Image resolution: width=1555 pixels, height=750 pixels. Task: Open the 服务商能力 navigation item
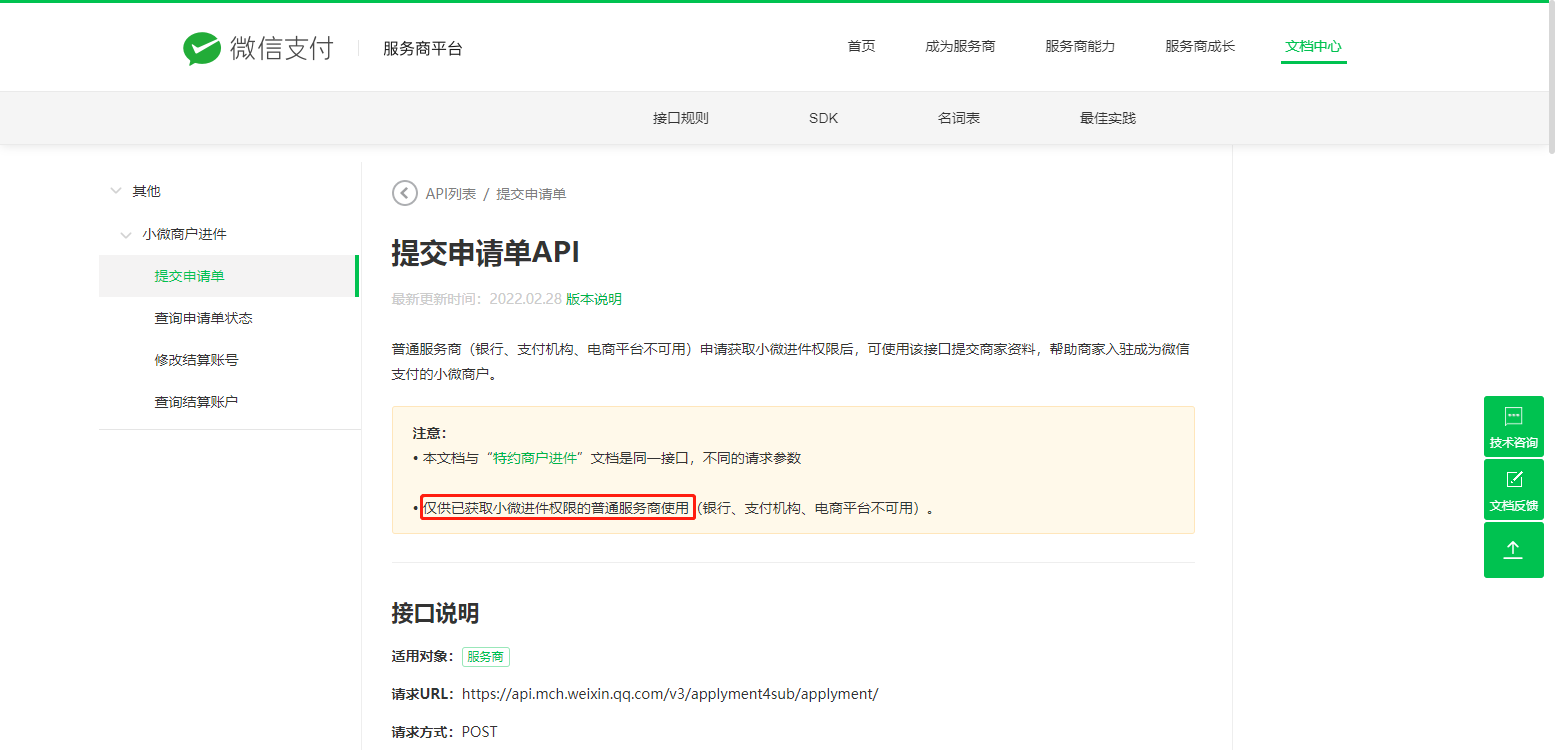click(x=1080, y=46)
